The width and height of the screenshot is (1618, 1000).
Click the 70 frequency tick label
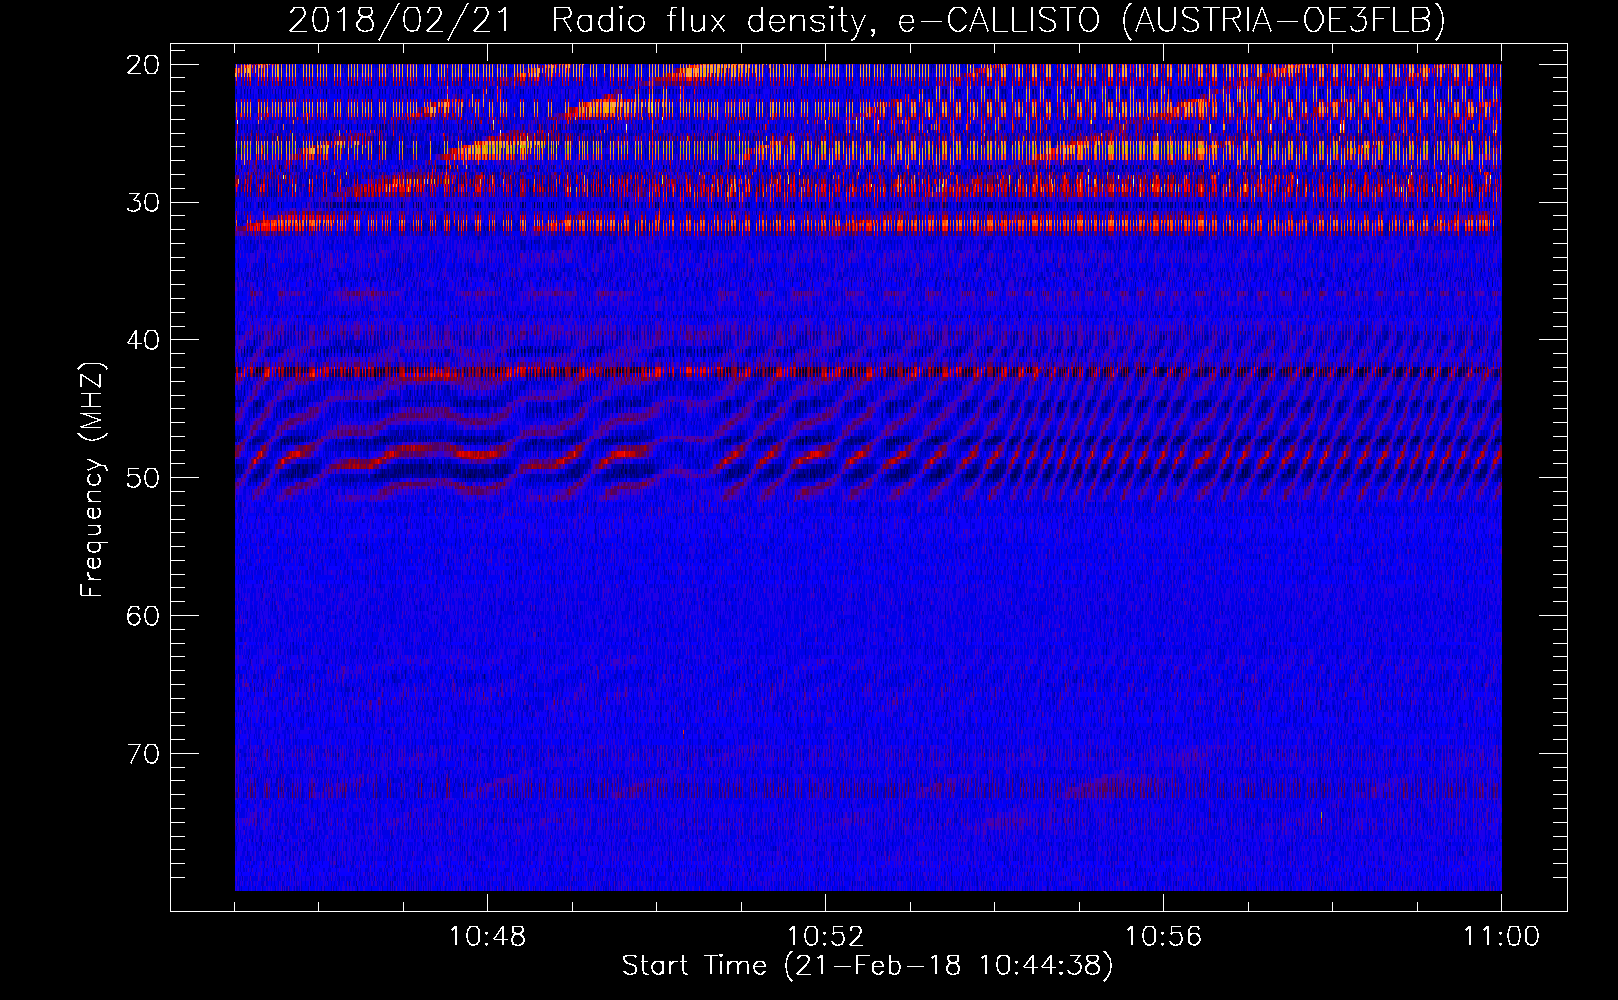pyautogui.click(x=144, y=754)
